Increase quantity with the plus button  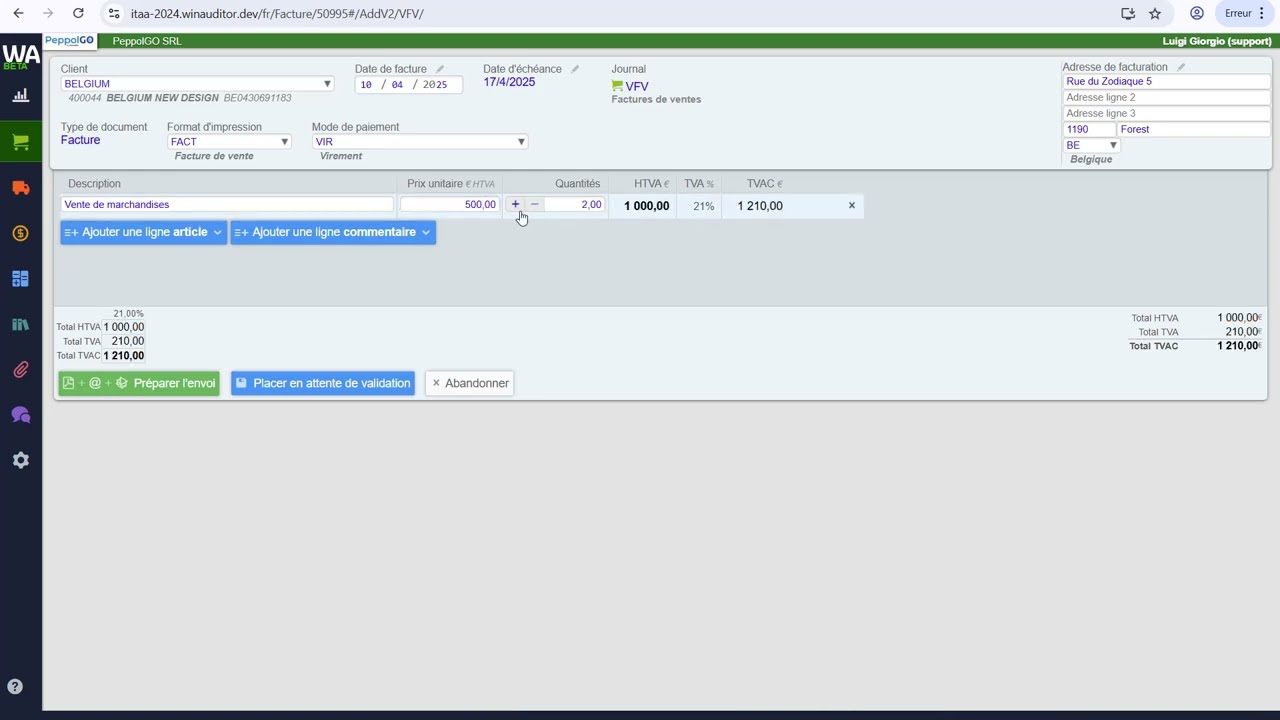(515, 204)
